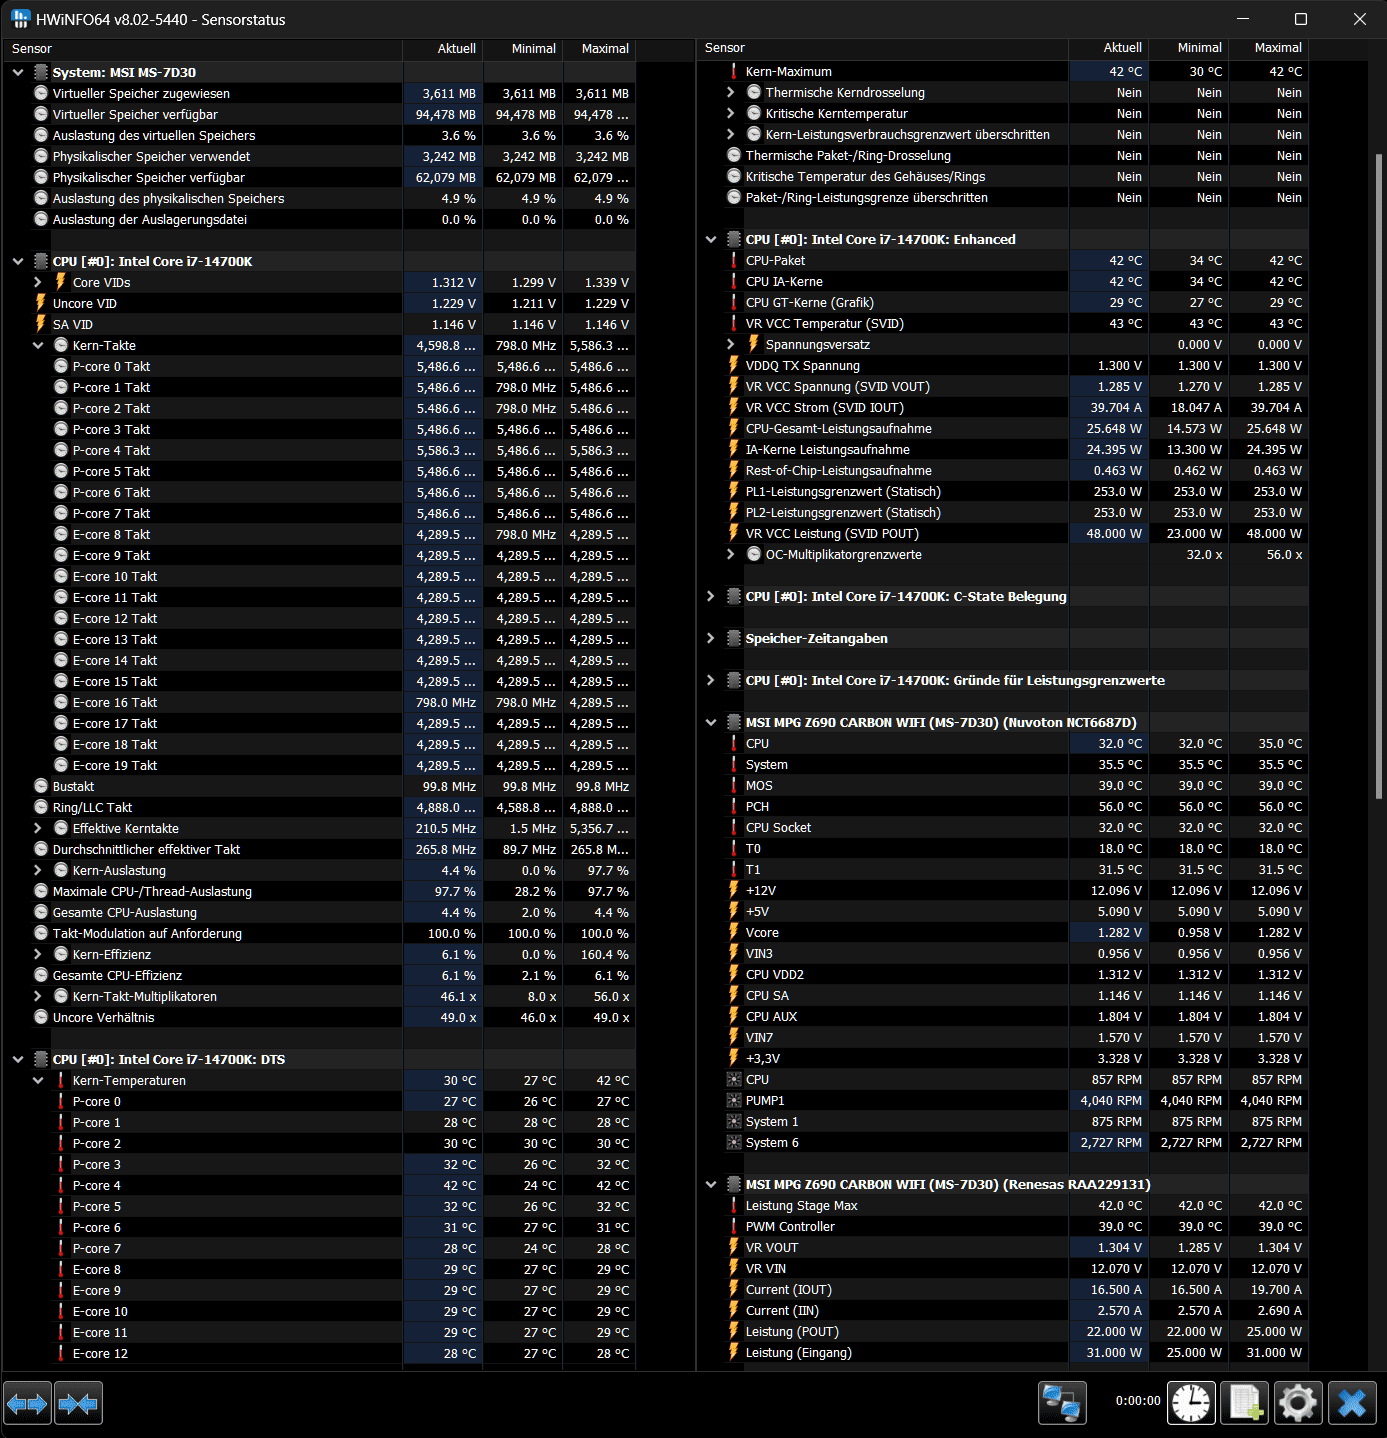The height and width of the screenshot is (1438, 1387).
Task: Click the lightning icon beside VR VOUT
Action: (x=734, y=1247)
